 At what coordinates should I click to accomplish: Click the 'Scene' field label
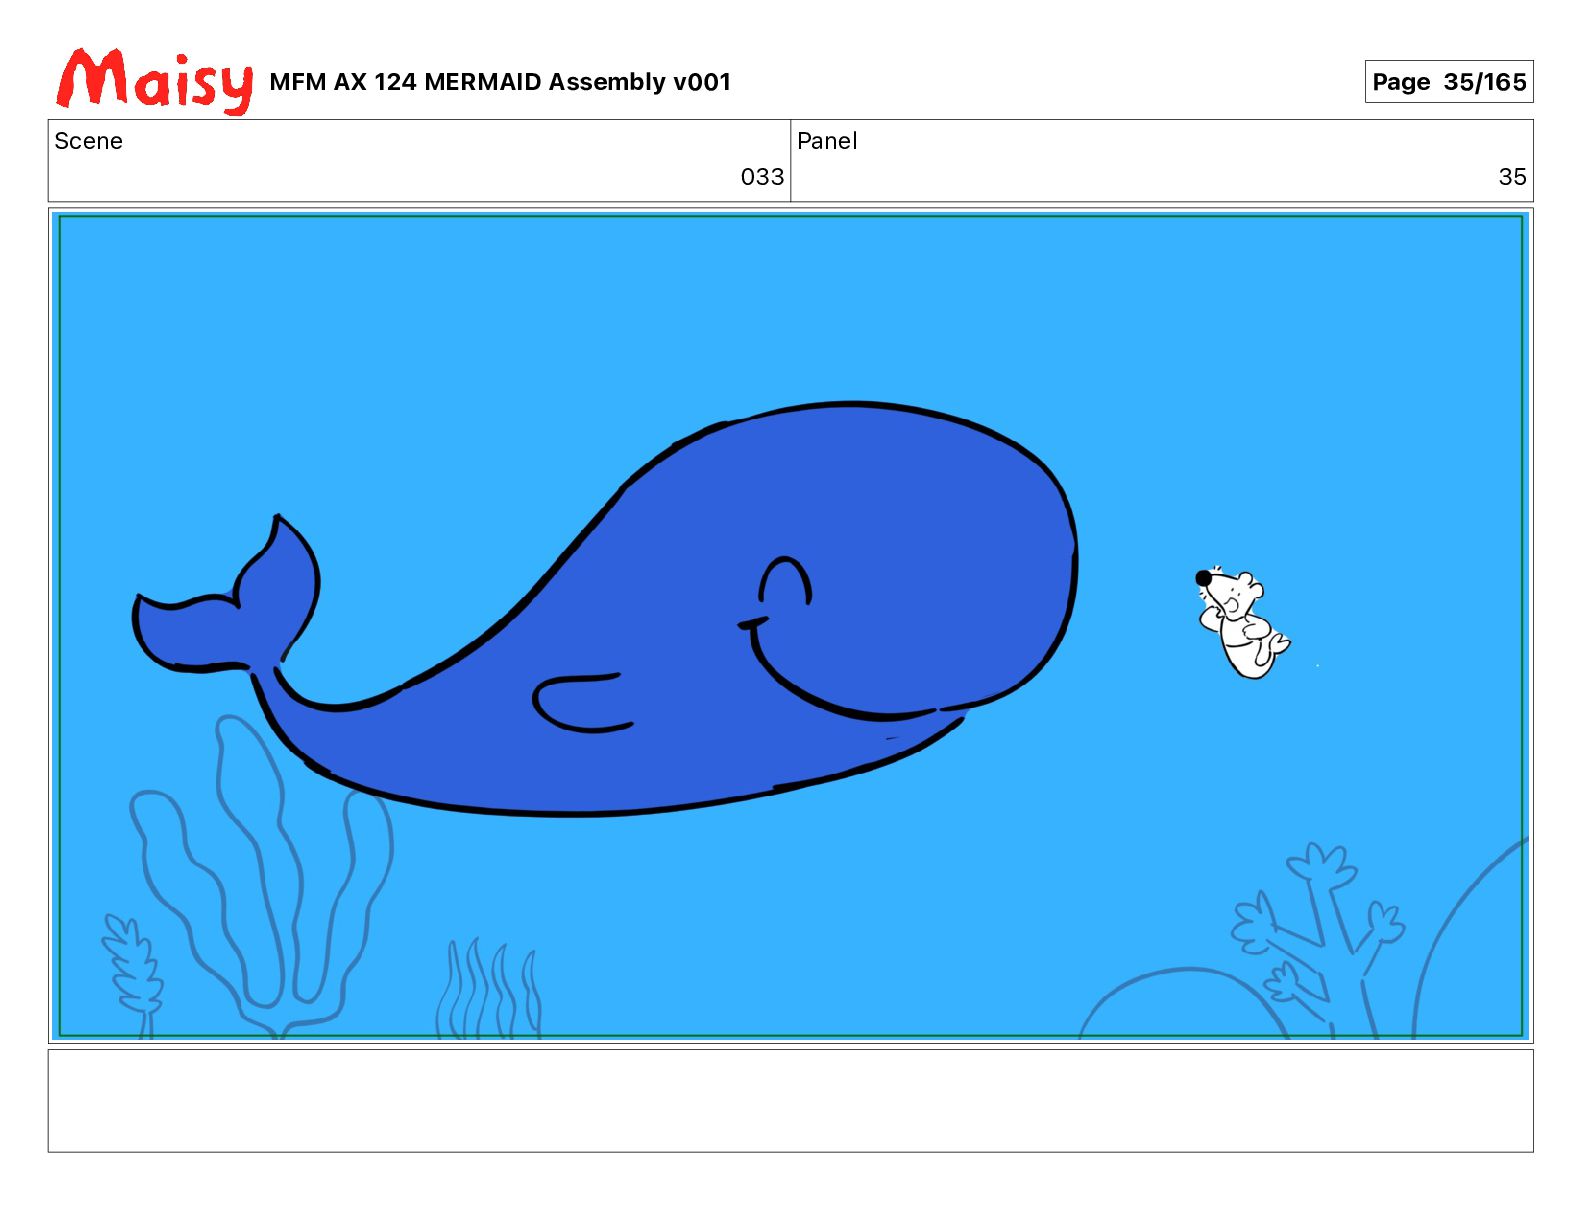tap(89, 141)
